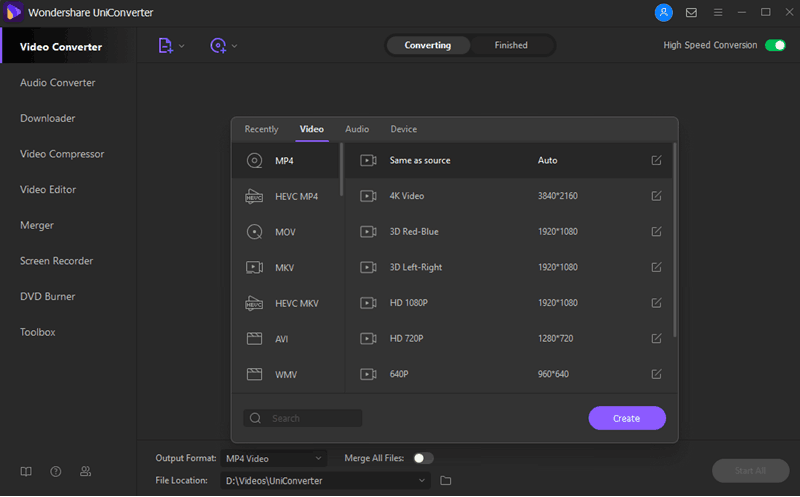
Task: Choose HEVC MP4 format
Action: pos(286,196)
